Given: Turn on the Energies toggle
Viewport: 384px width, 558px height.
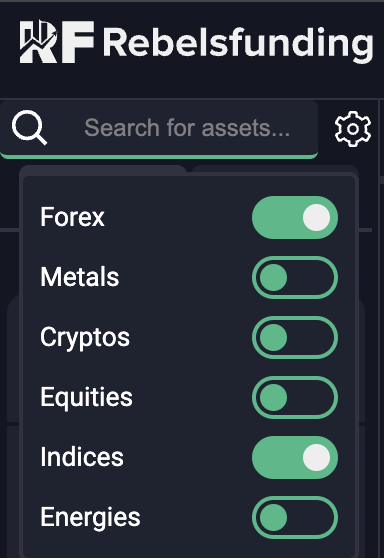Looking at the screenshot, I should 295,517.
